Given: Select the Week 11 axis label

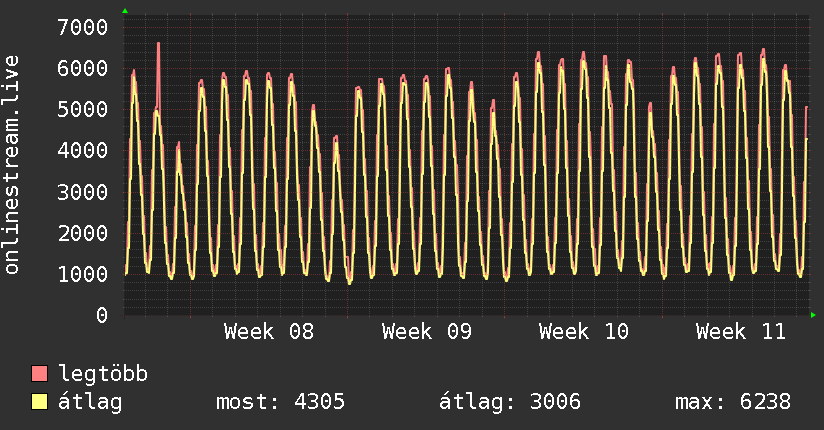Looking at the screenshot, I should click(741, 332).
